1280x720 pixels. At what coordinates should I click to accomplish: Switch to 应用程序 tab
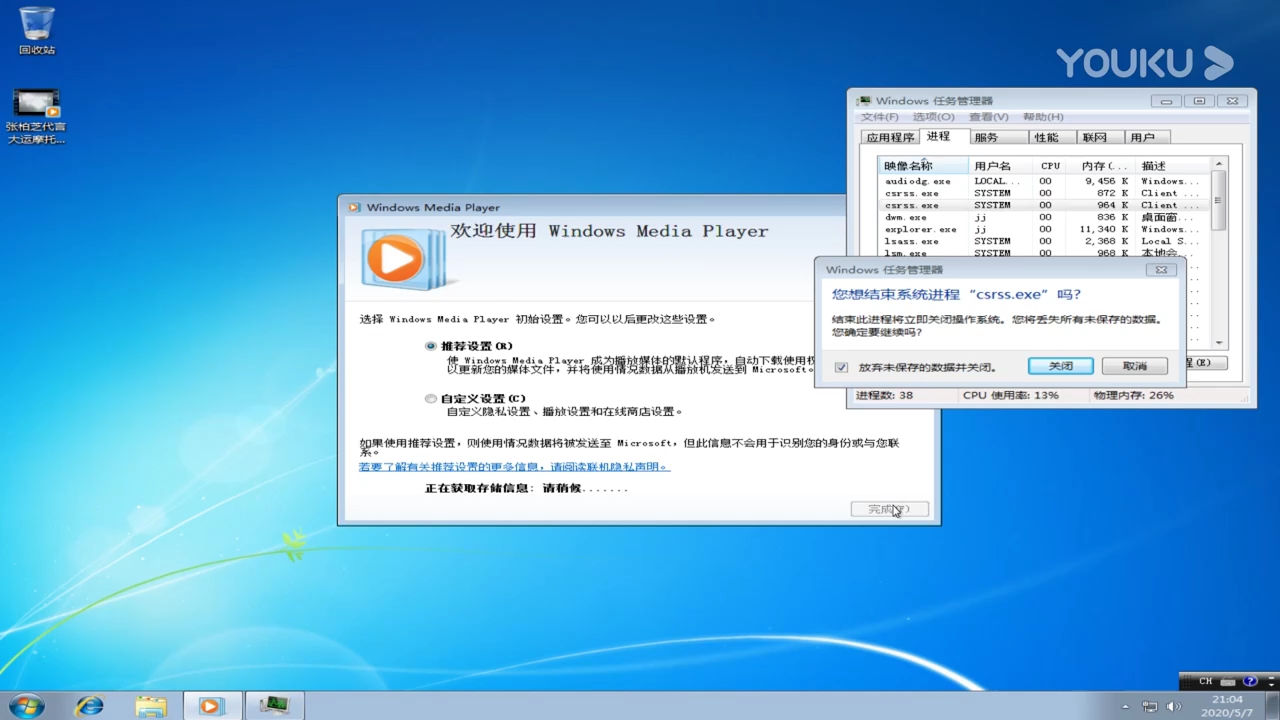pos(890,137)
